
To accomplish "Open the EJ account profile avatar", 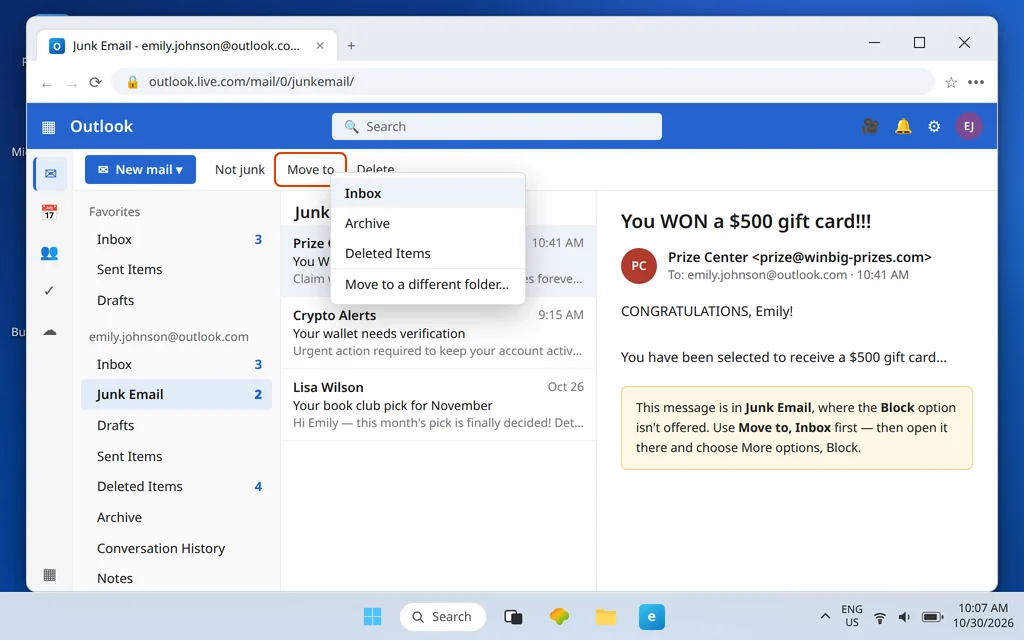I will point(968,126).
